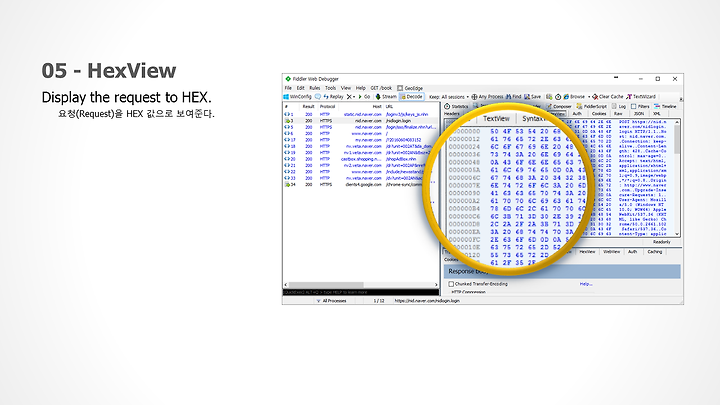This screenshot has height=405, width=720.
Task: Open WinConfig in the toolbar
Action: pos(298,97)
